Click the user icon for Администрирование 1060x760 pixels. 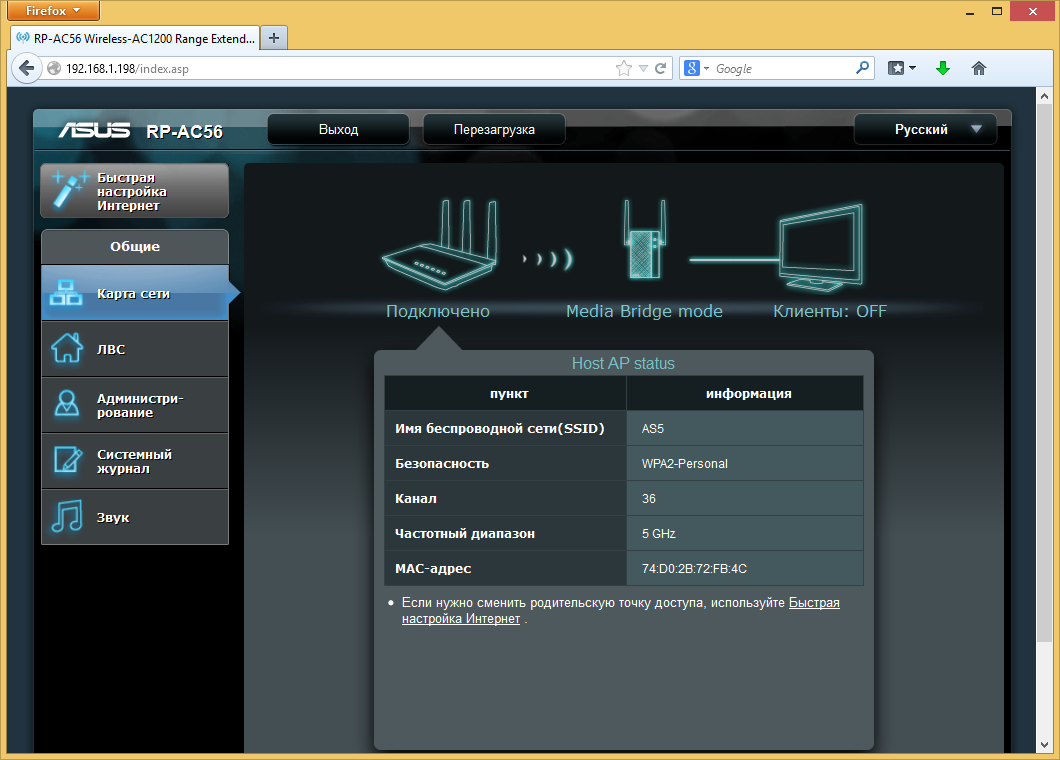pos(67,404)
